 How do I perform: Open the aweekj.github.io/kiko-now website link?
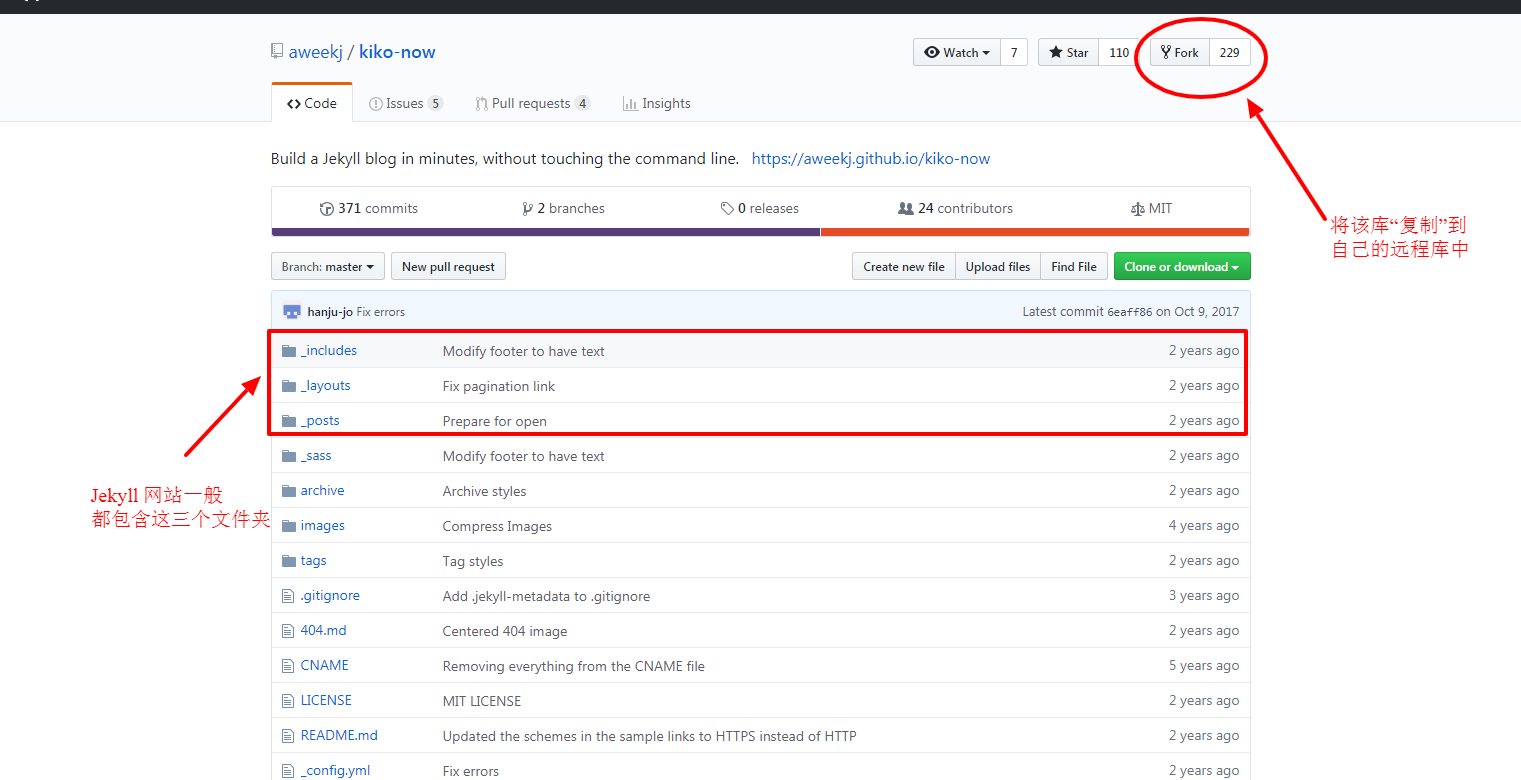coord(871,159)
